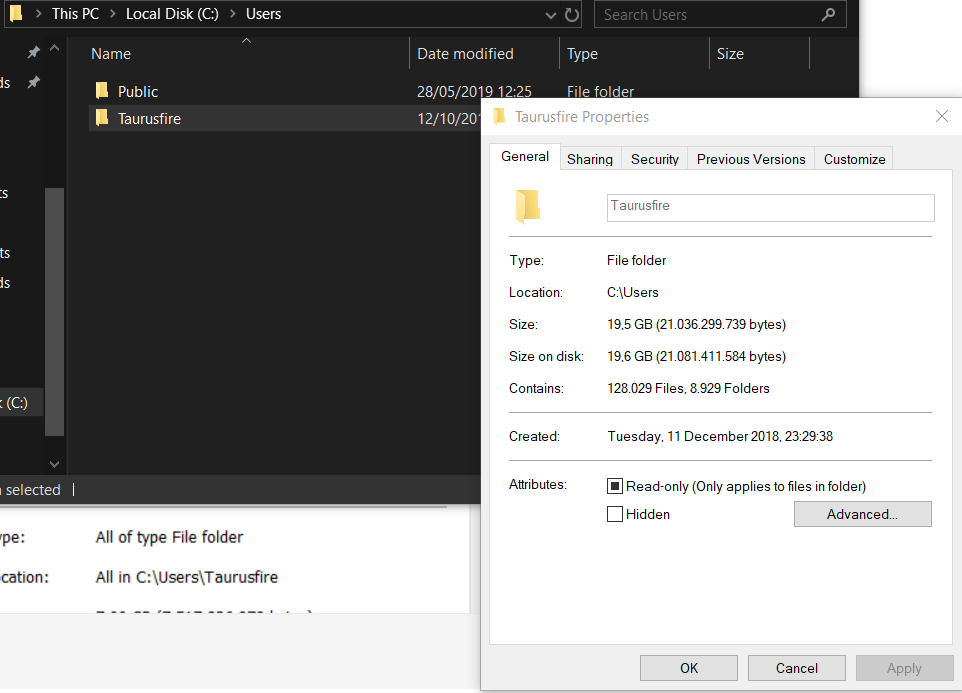Click the Created date value text
Screen dimensions: 962x693
point(720,436)
